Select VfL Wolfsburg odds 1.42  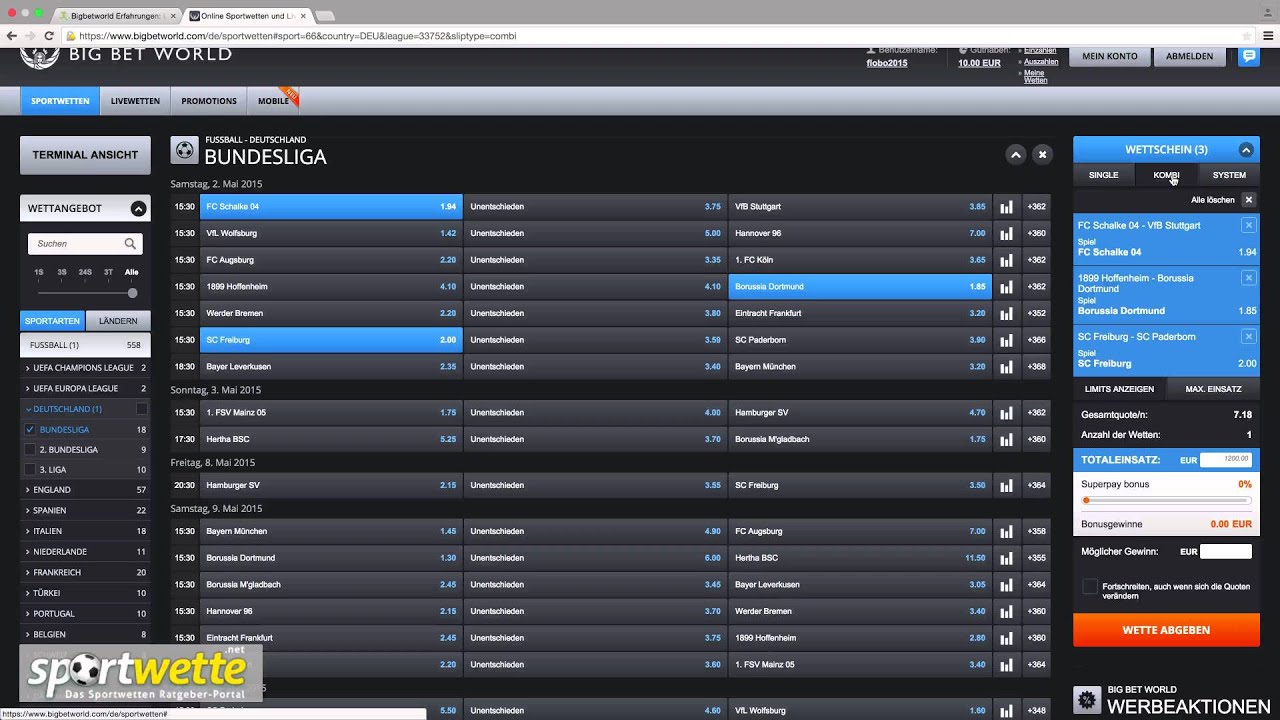330,233
